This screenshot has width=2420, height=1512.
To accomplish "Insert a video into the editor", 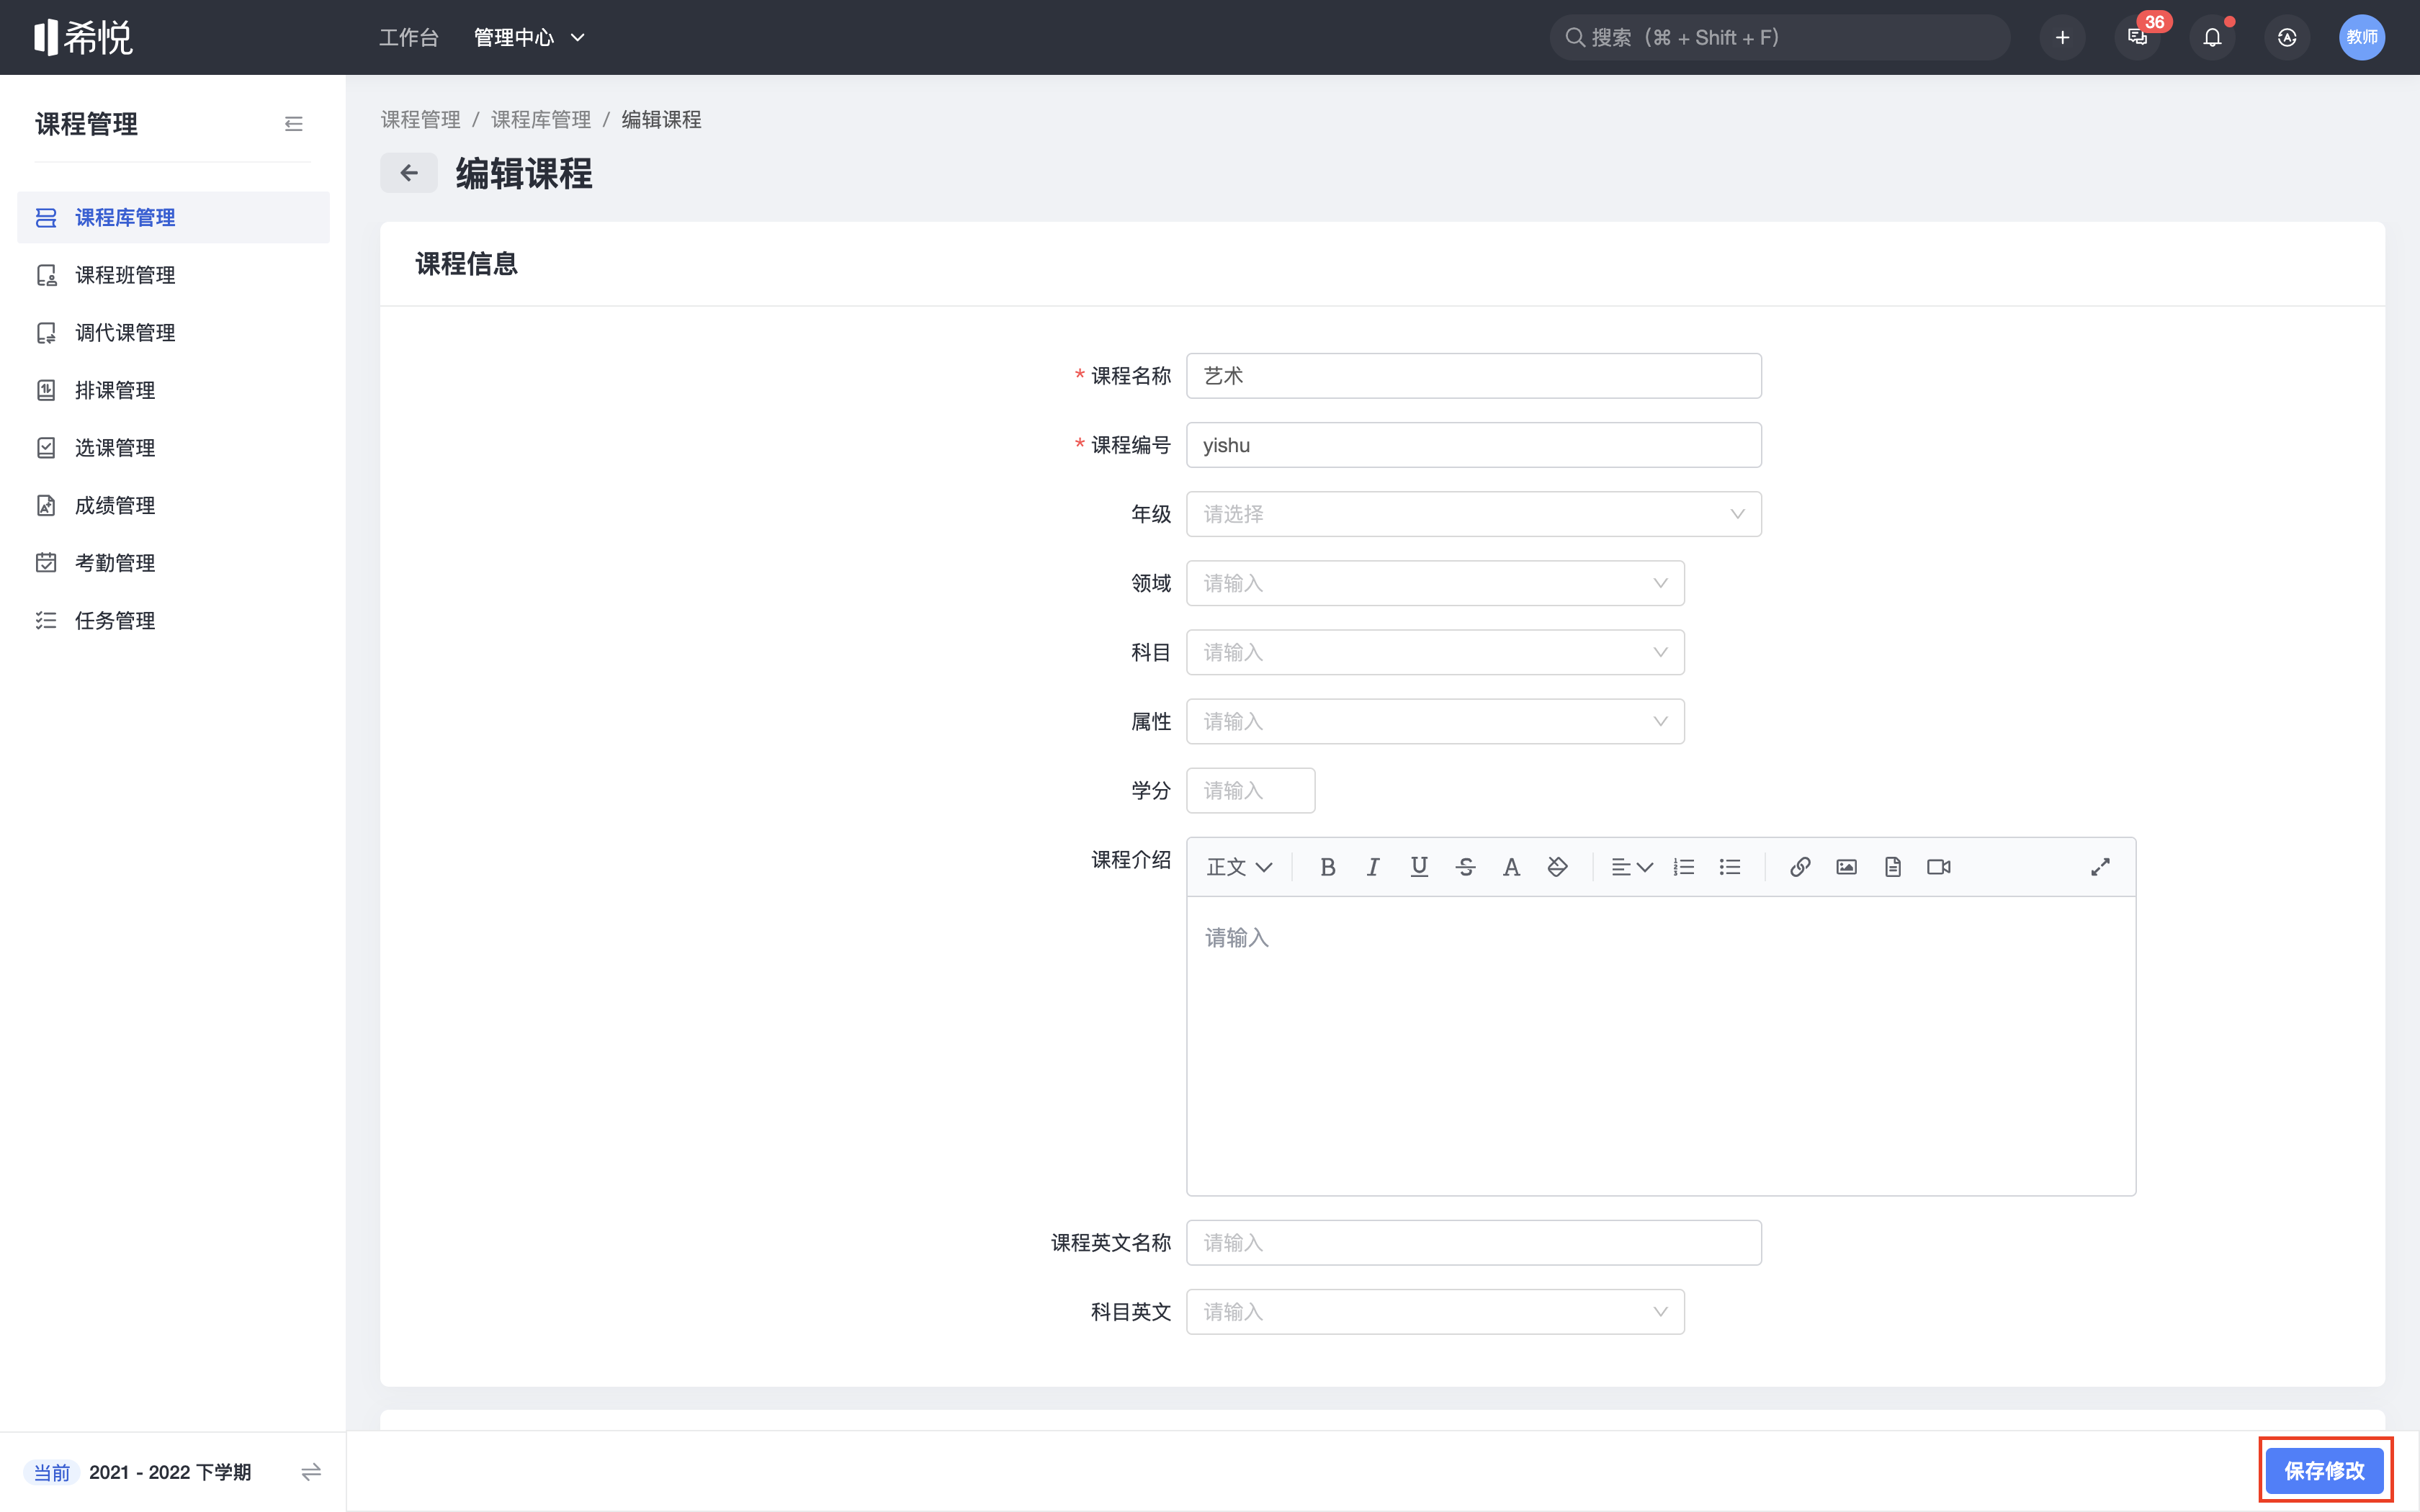I will 1939,867.
